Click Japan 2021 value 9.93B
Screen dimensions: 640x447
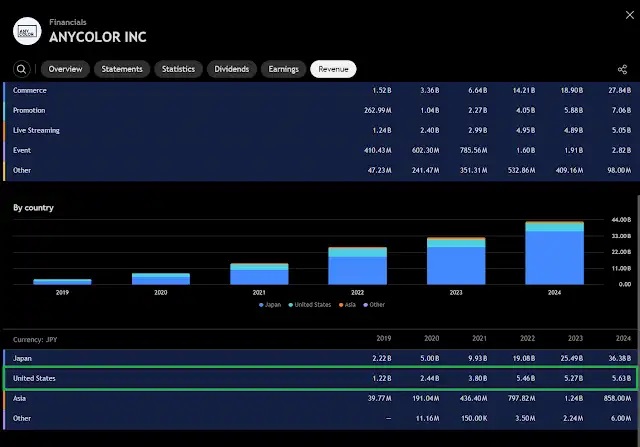coord(478,358)
